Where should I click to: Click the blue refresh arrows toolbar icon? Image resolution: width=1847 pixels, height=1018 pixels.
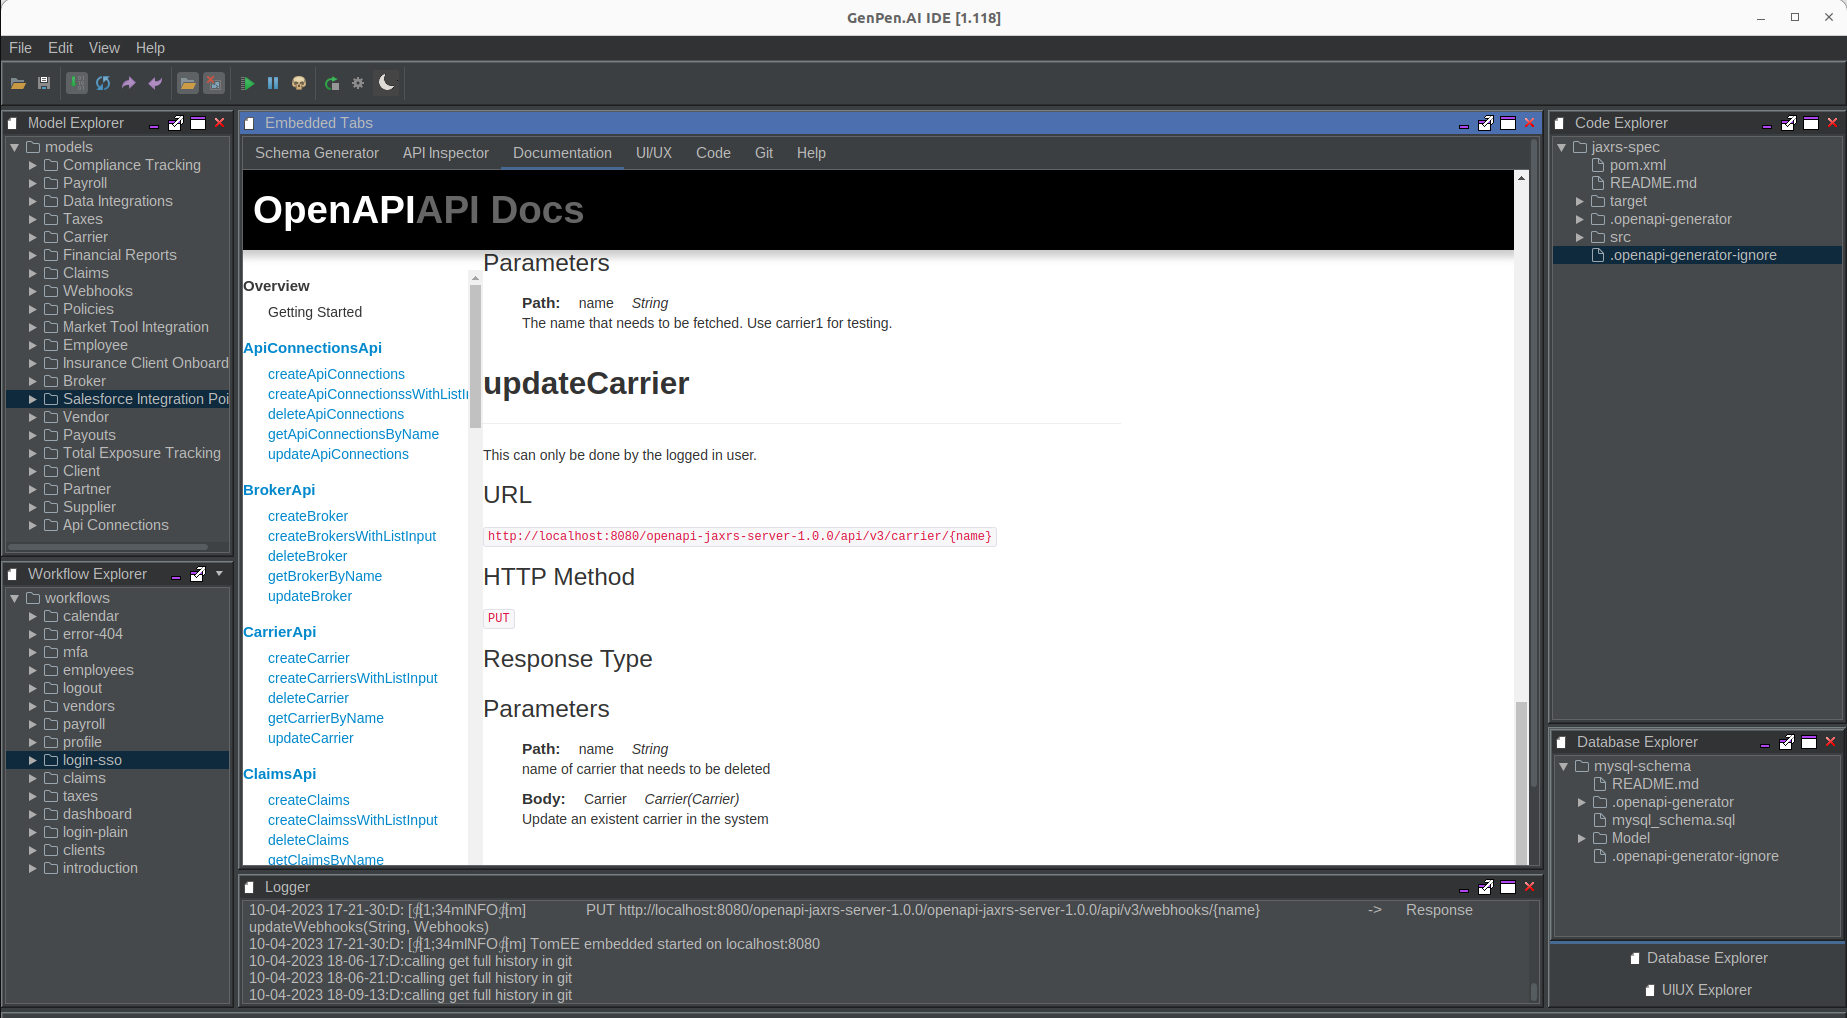(x=103, y=83)
